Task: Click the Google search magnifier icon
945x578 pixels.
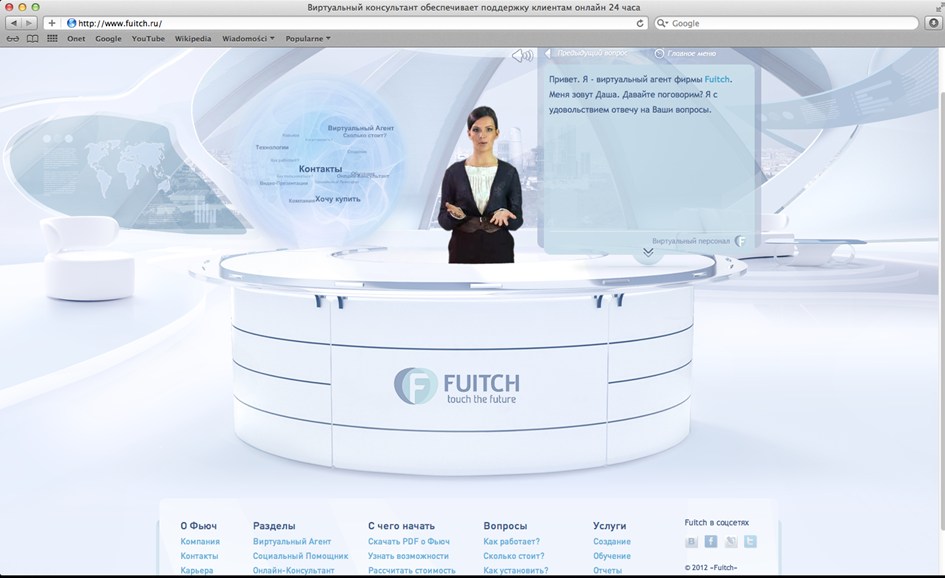Action: click(662, 23)
